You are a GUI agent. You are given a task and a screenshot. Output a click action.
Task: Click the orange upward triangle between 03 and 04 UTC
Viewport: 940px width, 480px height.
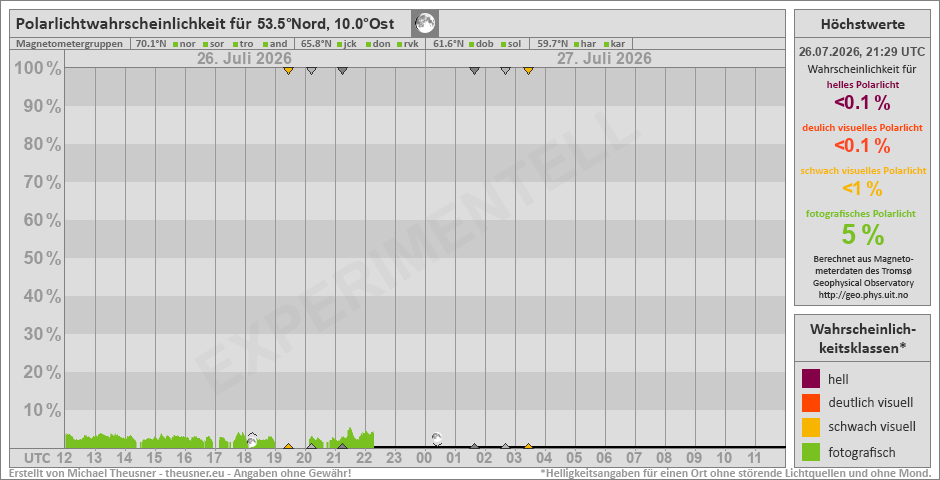[x=528, y=446]
